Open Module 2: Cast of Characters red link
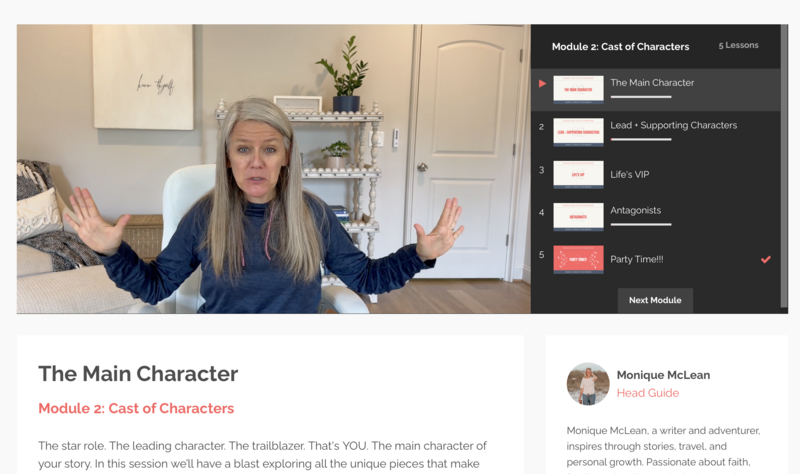 point(136,408)
